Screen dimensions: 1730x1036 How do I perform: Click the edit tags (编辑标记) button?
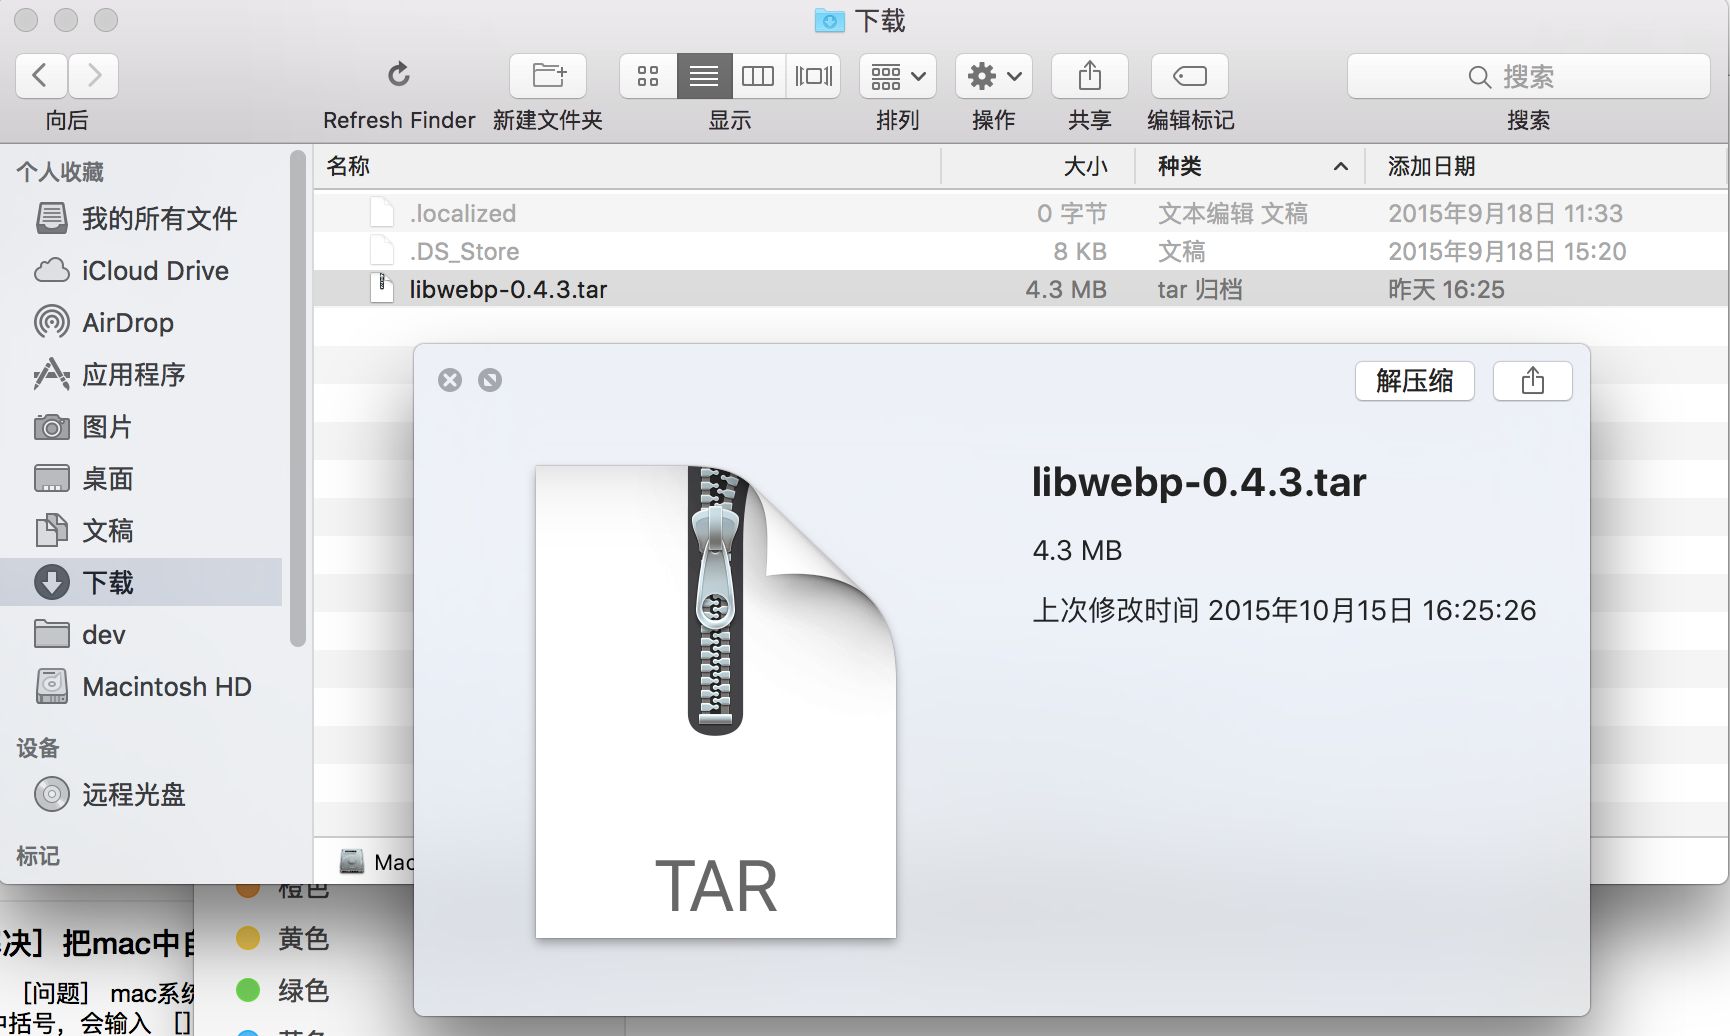tap(1190, 76)
